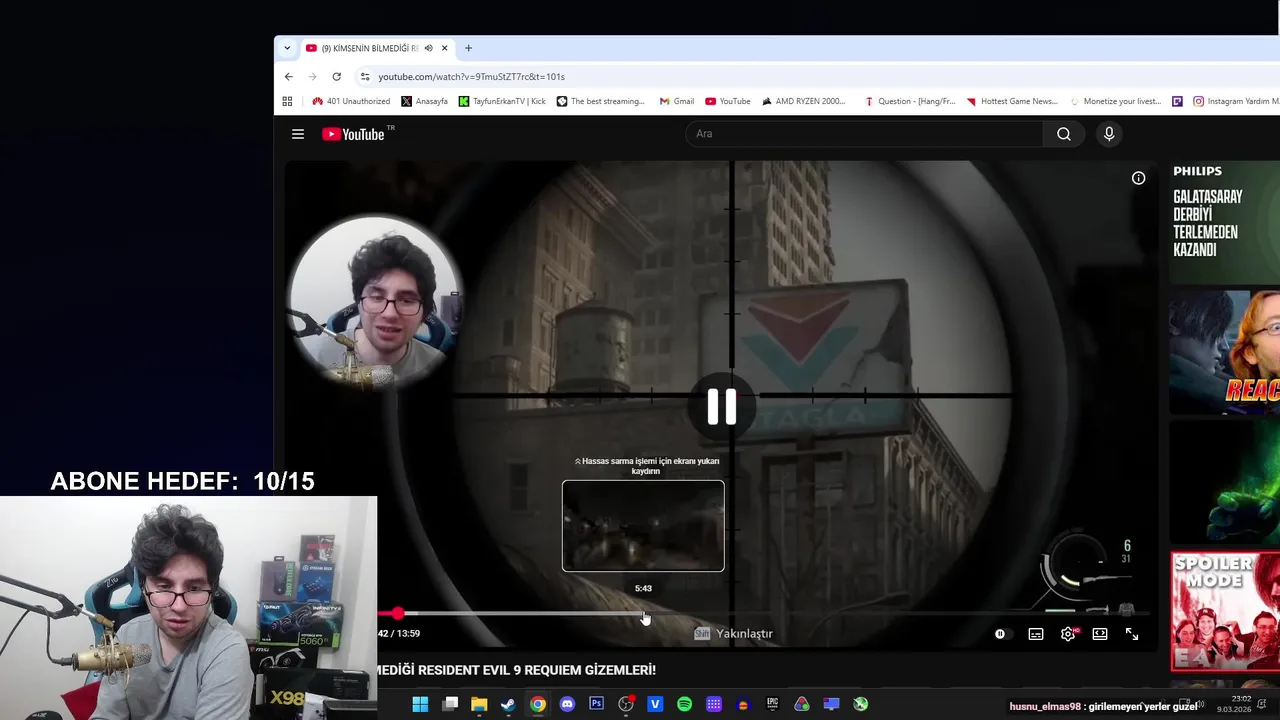Viewport: 1280px width, 720px height.
Task: Open Photoshop from the taskbar
Action: point(597,704)
